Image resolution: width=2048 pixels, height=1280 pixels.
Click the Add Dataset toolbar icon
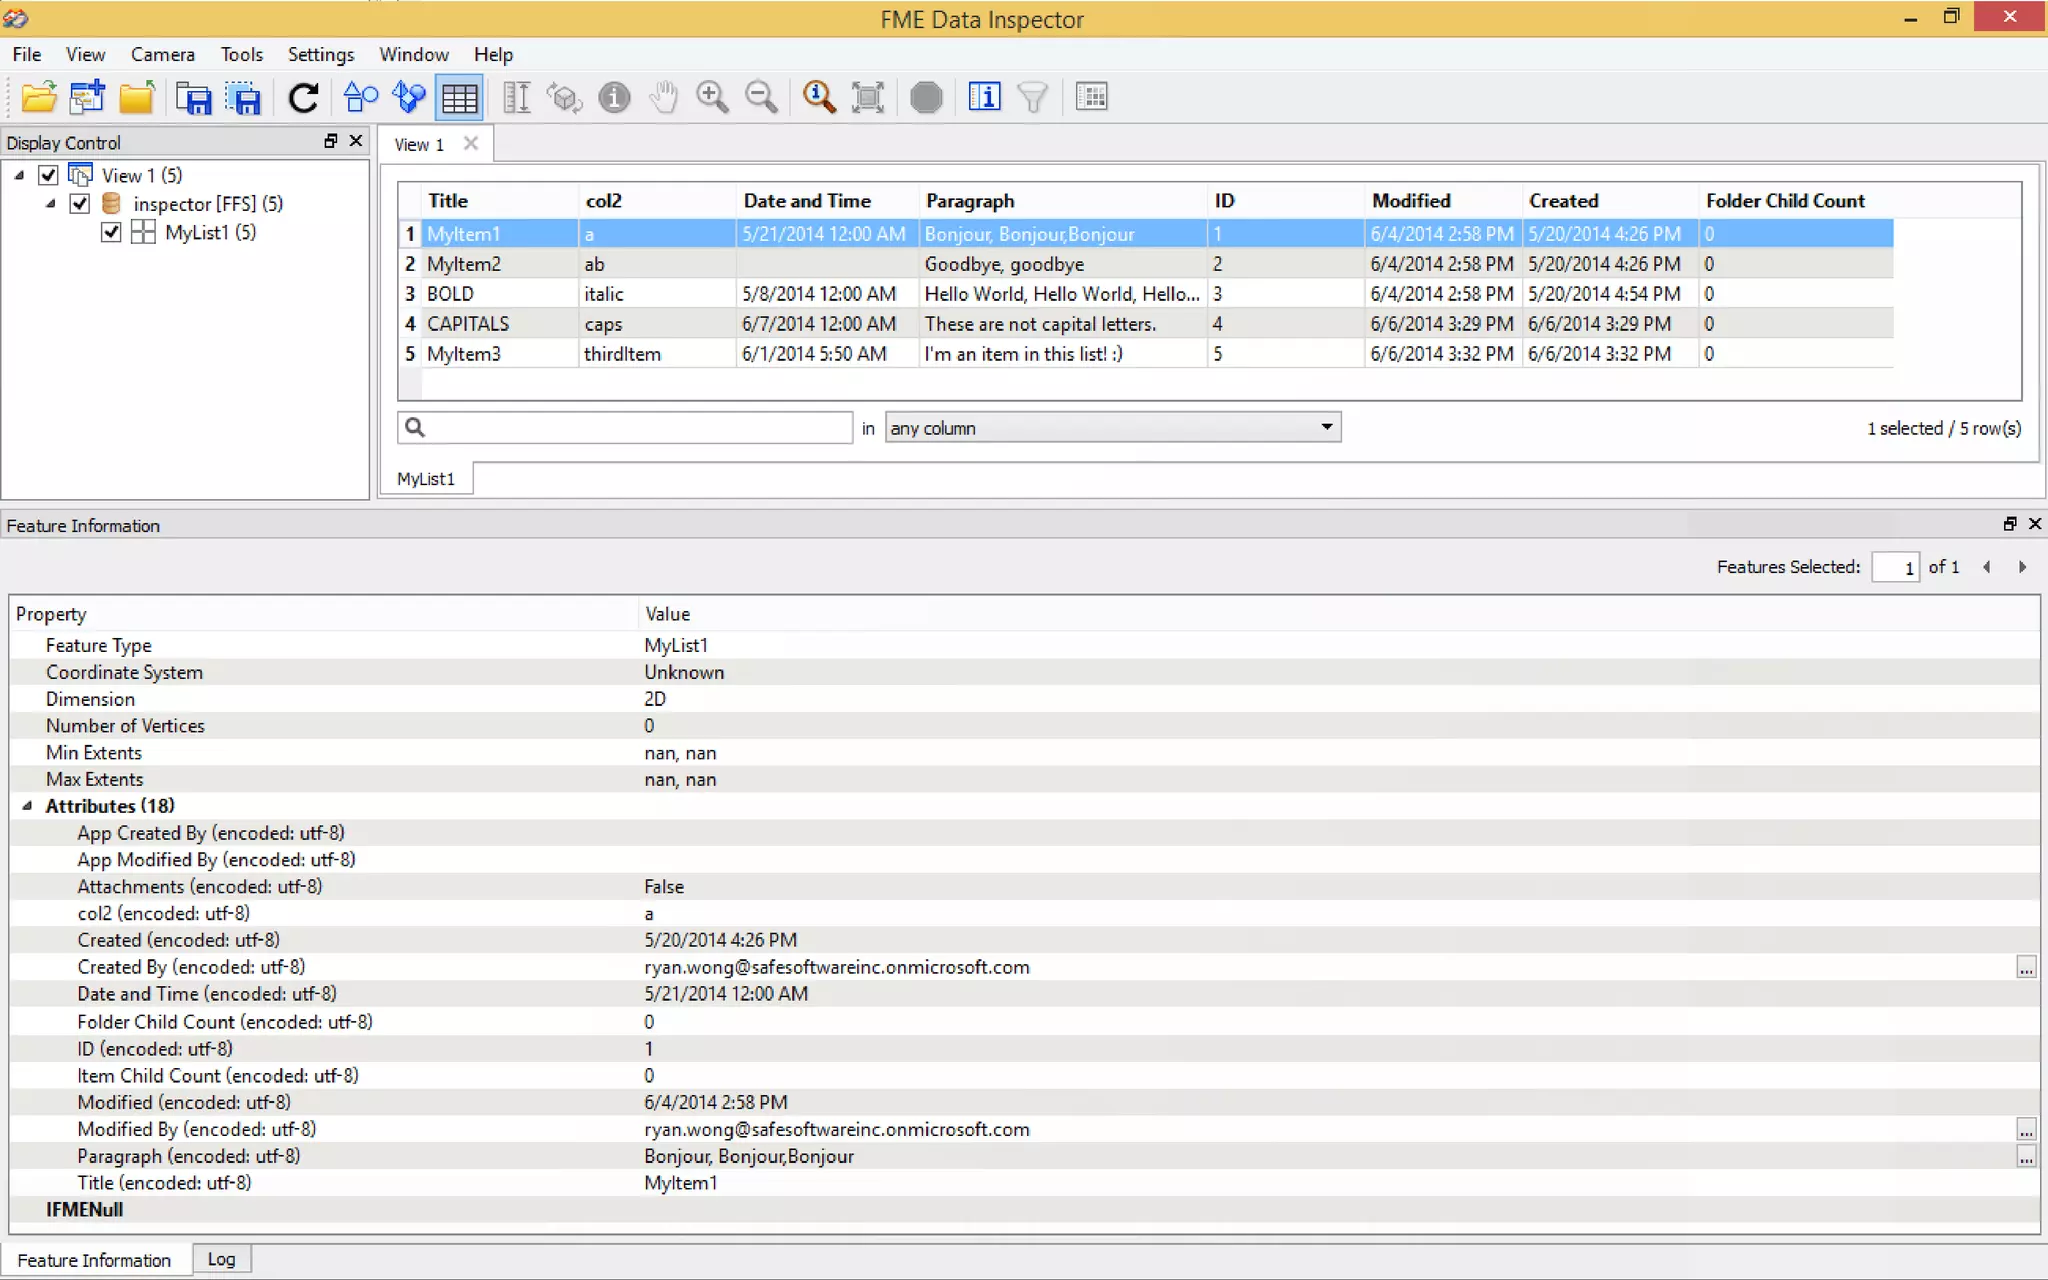[88, 97]
